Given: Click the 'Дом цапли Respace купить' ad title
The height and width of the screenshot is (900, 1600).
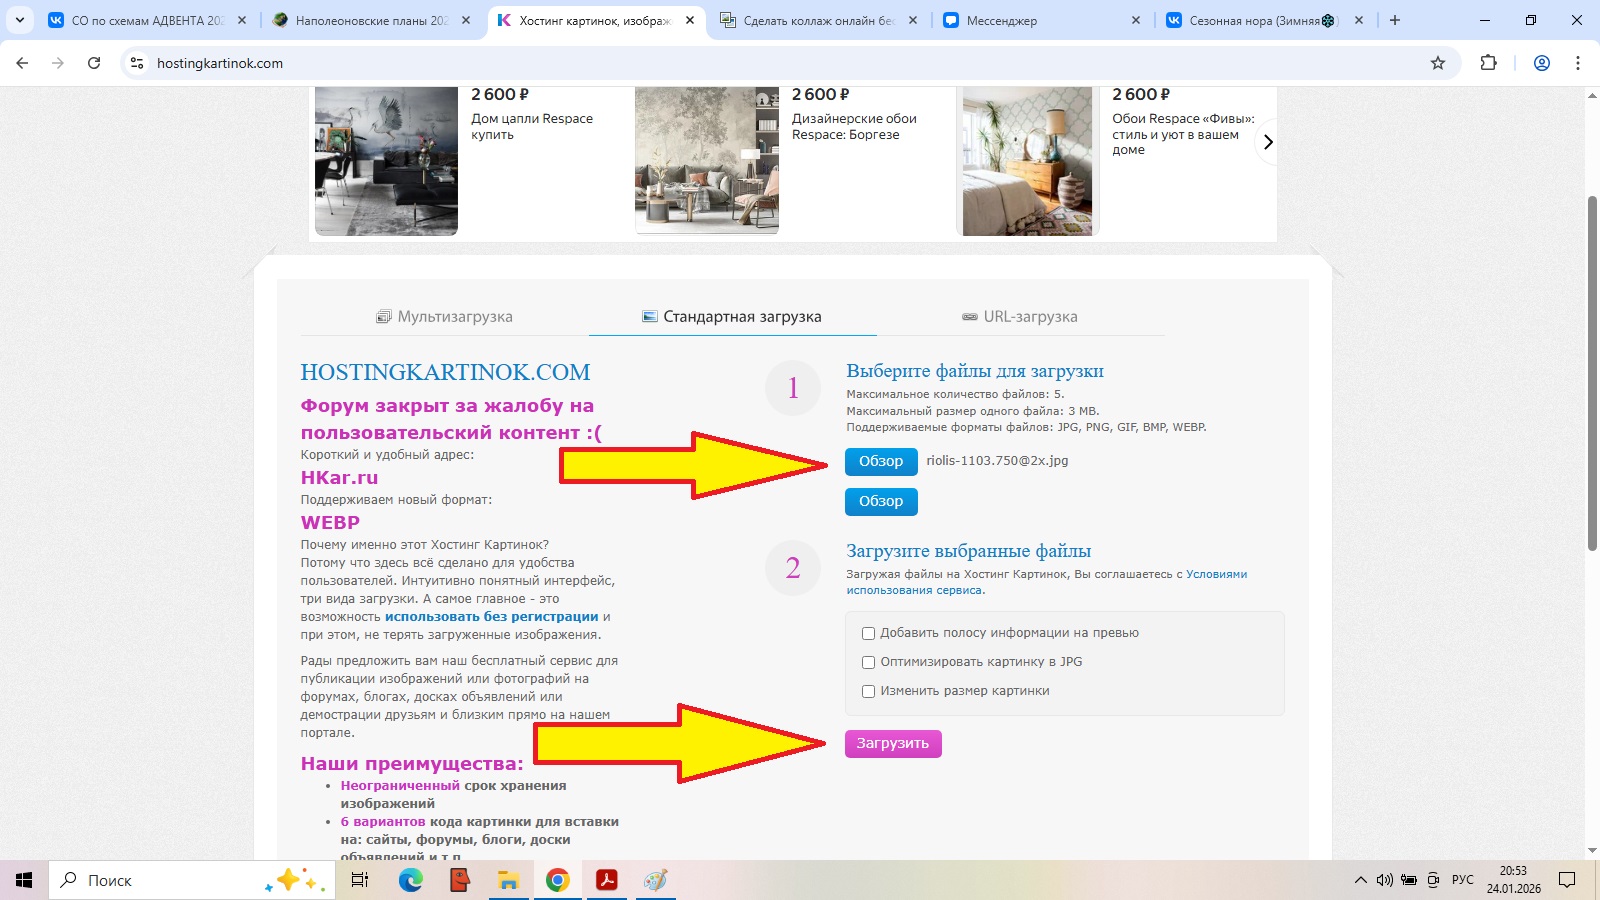Looking at the screenshot, I should pyautogui.click(x=532, y=126).
